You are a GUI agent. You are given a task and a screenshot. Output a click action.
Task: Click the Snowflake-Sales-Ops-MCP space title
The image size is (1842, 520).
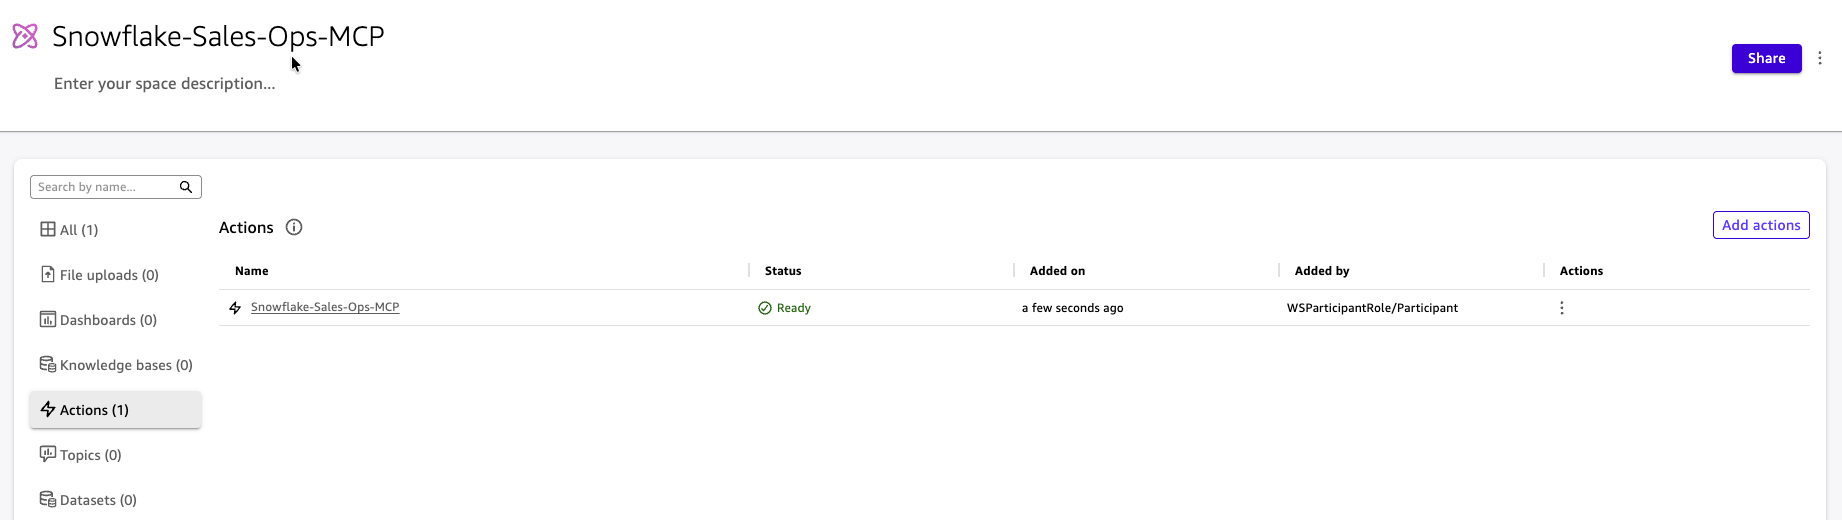218,36
